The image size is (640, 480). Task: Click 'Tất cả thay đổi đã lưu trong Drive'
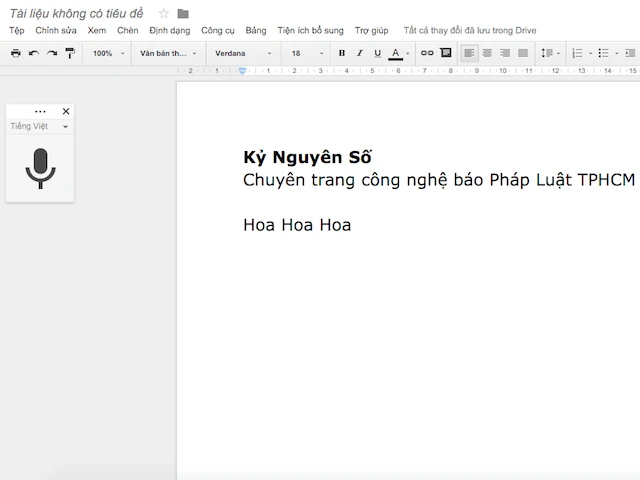(469, 31)
